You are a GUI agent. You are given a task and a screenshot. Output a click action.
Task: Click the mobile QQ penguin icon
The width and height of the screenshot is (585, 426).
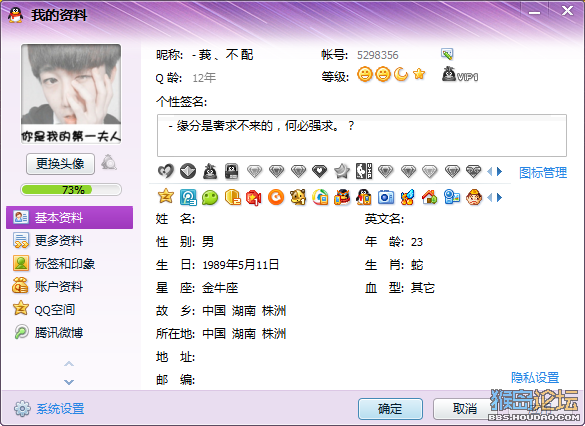tap(364, 197)
